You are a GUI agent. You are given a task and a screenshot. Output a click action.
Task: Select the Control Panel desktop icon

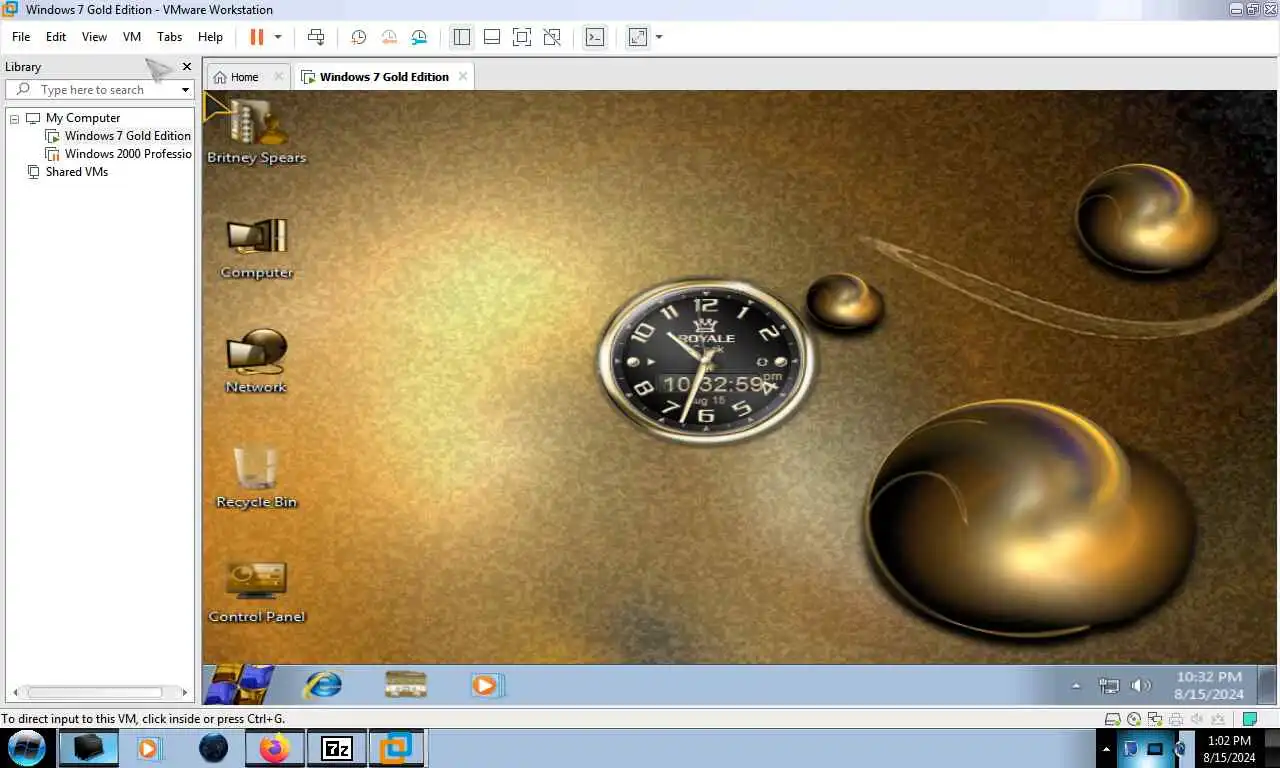pos(256,592)
